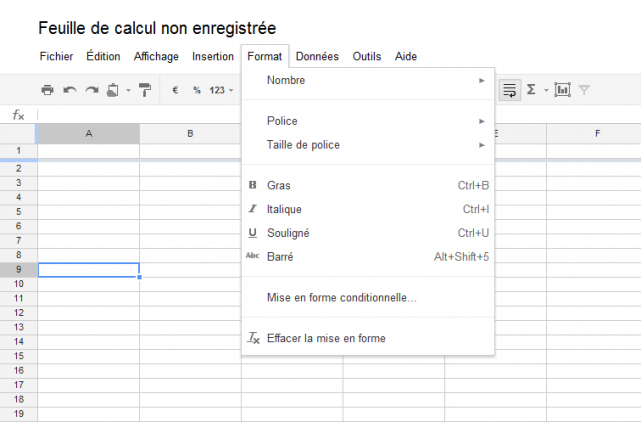Open the Données menu
The width and height of the screenshot is (641, 422).
pos(317,57)
